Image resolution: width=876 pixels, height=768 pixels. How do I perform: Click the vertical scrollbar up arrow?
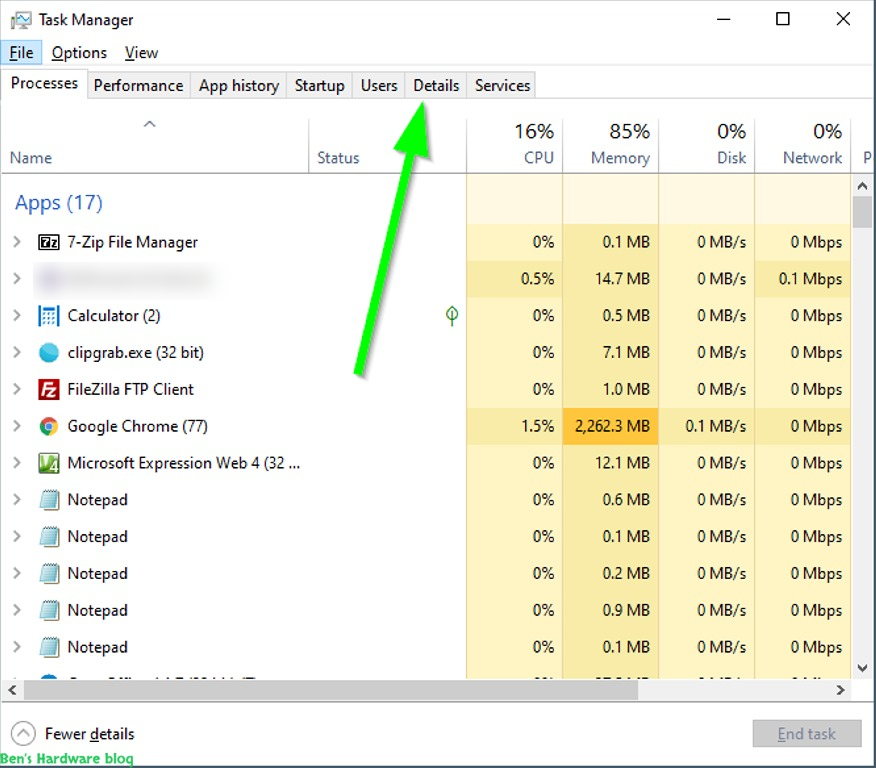pyautogui.click(x=862, y=185)
